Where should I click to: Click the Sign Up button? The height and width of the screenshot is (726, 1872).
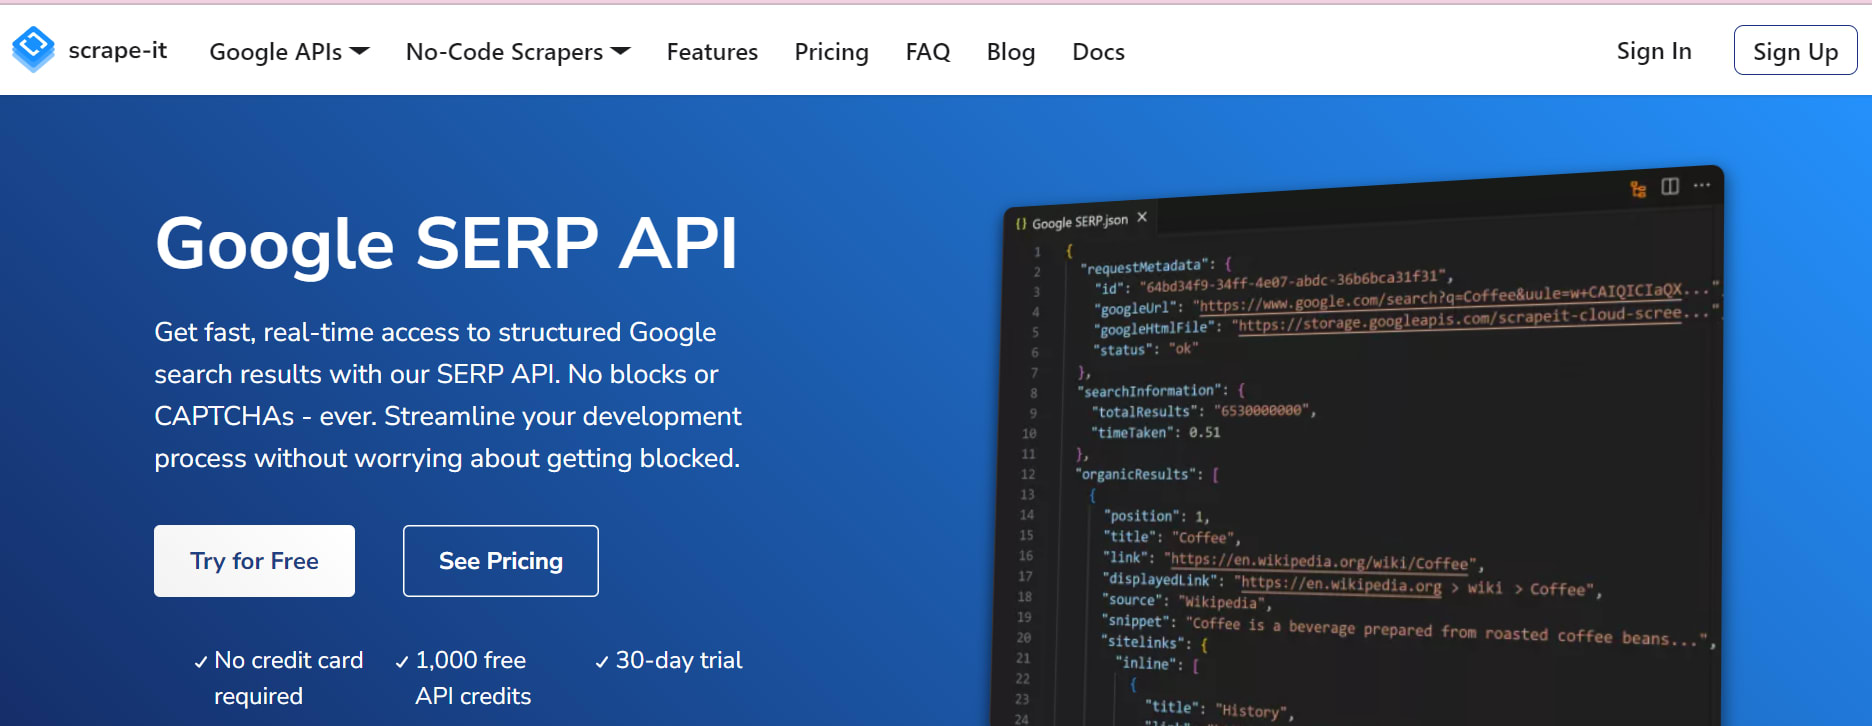(x=1795, y=51)
